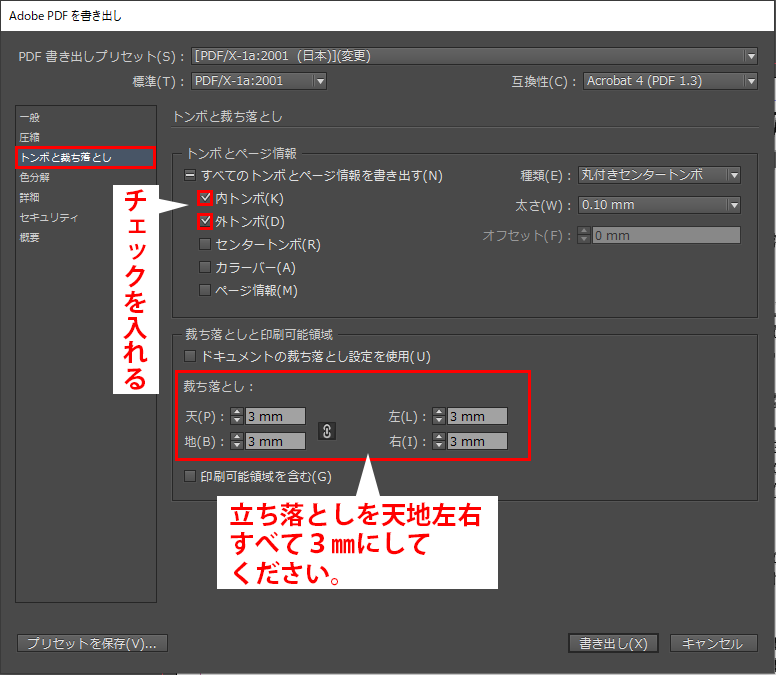Enable センタートンボ(R) checkbox

point(204,244)
